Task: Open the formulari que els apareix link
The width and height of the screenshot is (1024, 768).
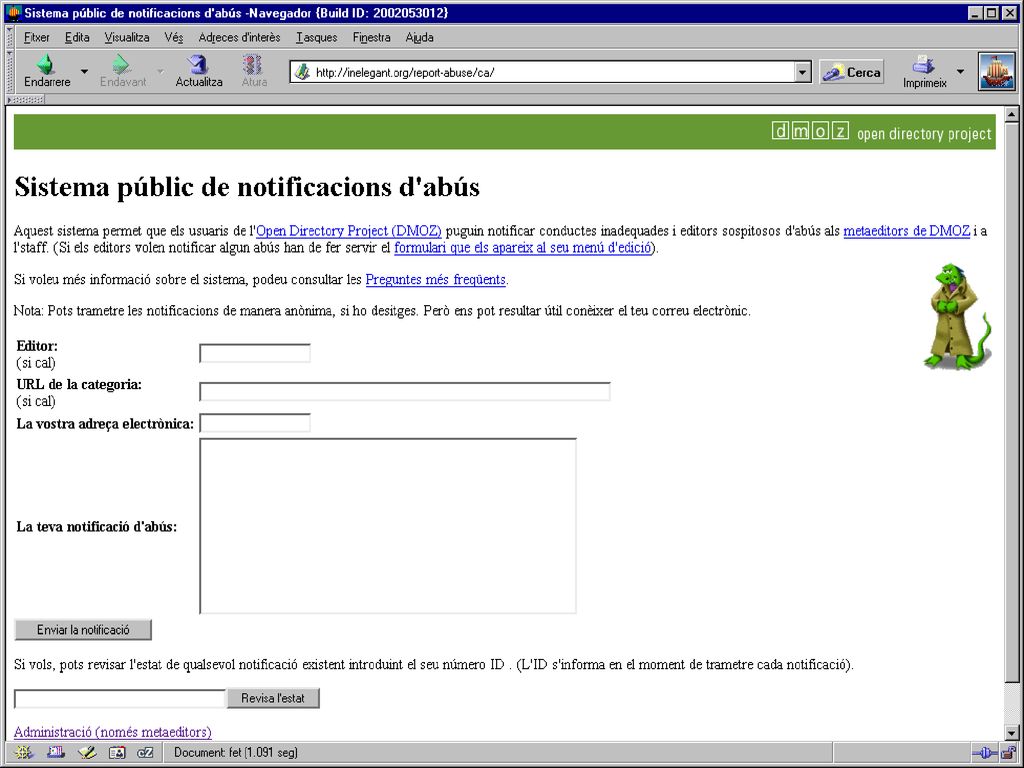Action: pos(522,248)
